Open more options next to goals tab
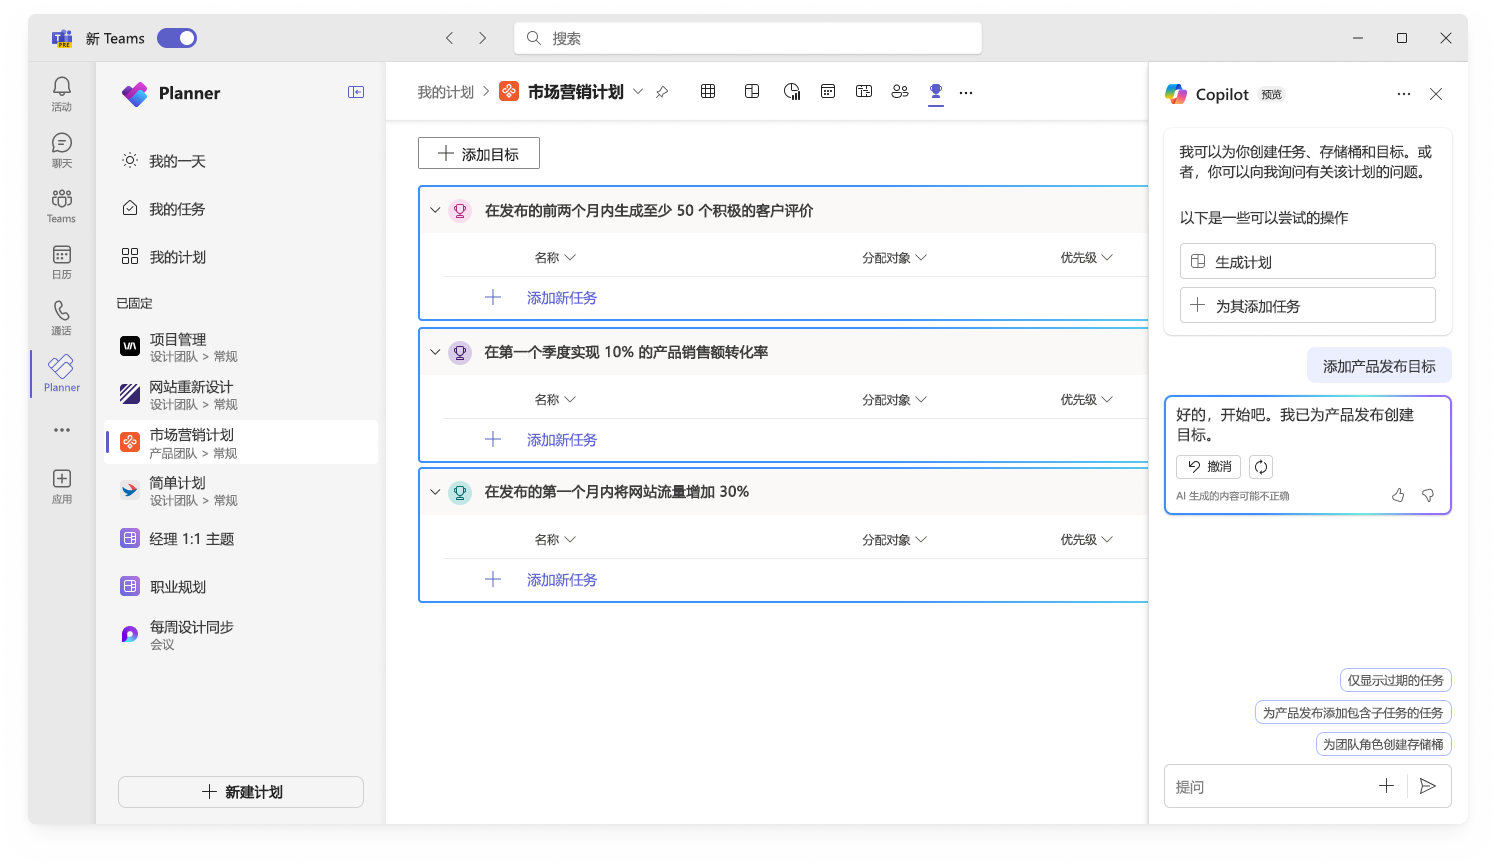The width and height of the screenshot is (1496, 866). tap(966, 92)
